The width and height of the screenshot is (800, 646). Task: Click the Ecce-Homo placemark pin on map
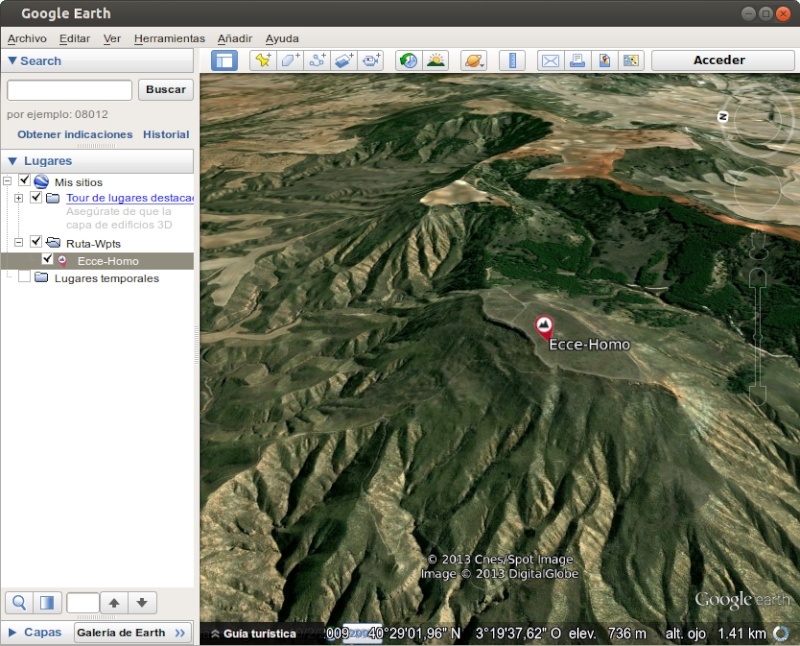[544, 327]
